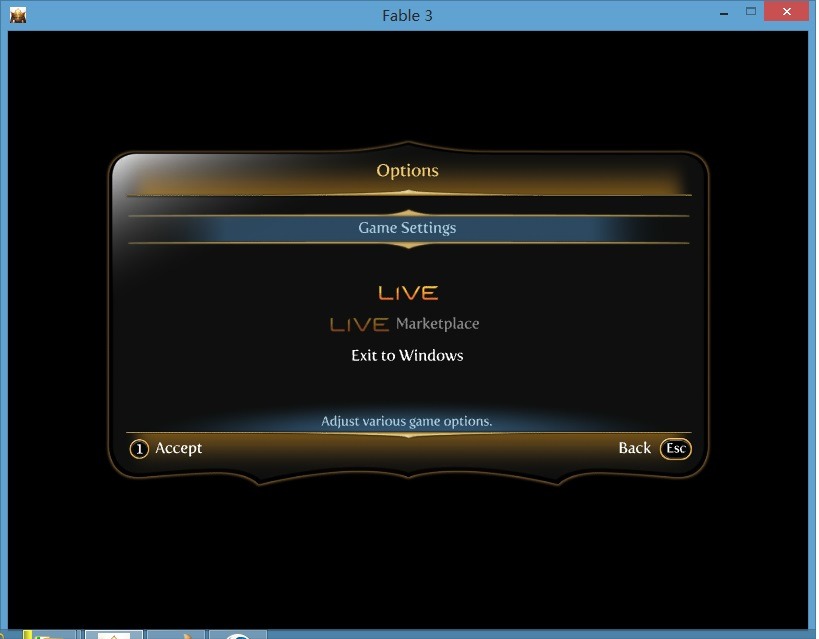Select the Game Settings menu entry
Screen dimensions: 819x639
coord(408,228)
